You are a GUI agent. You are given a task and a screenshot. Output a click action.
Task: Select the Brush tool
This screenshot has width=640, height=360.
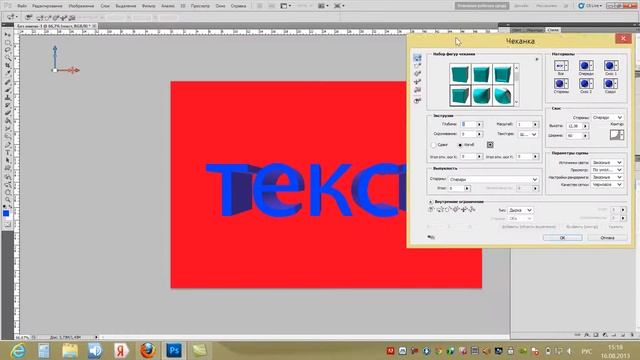7,90
